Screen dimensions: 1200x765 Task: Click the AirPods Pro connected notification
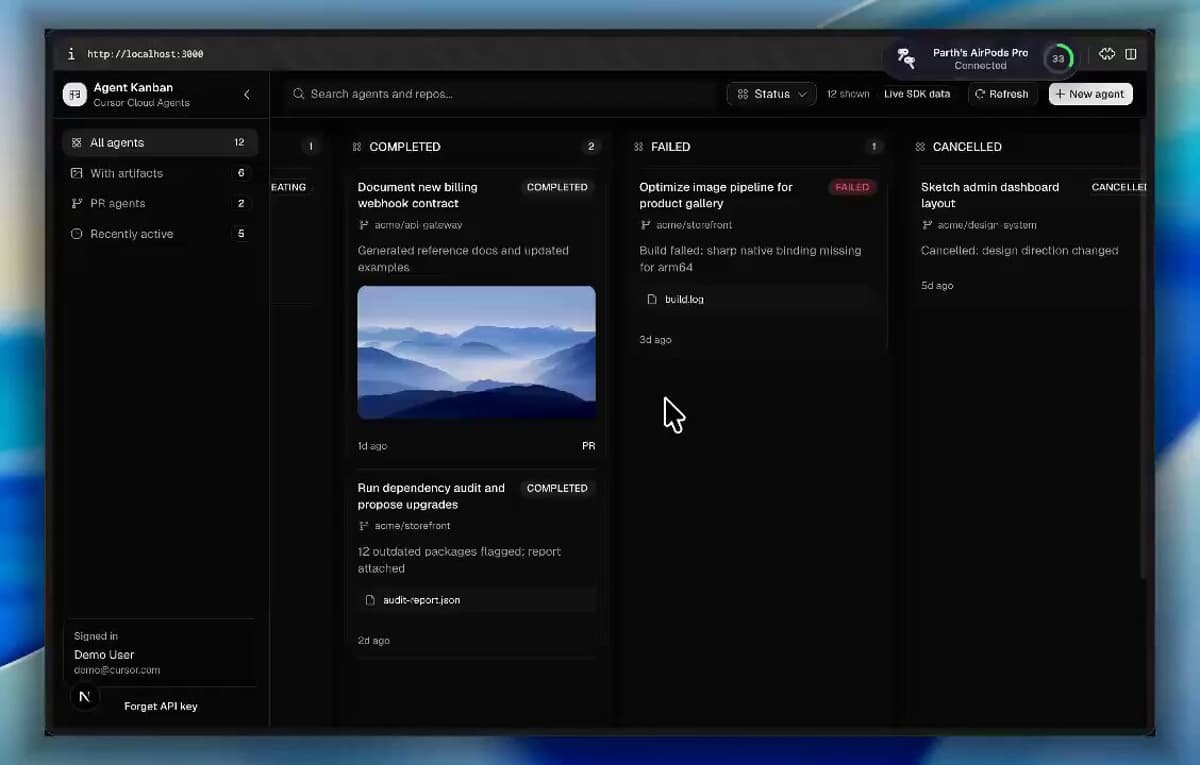click(x=983, y=59)
